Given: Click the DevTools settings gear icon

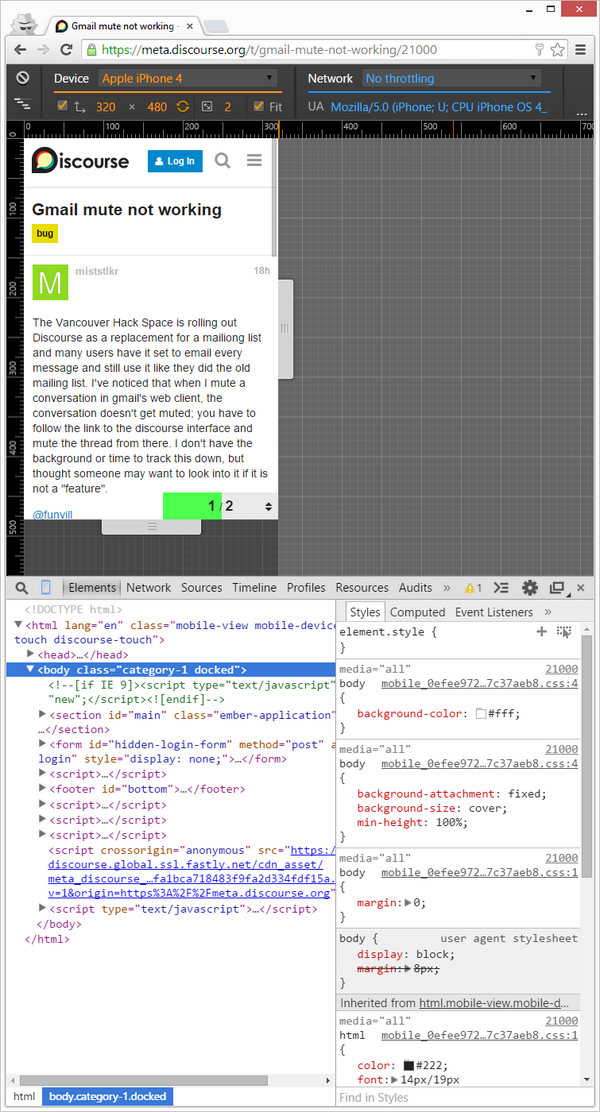Looking at the screenshot, I should pos(530,588).
